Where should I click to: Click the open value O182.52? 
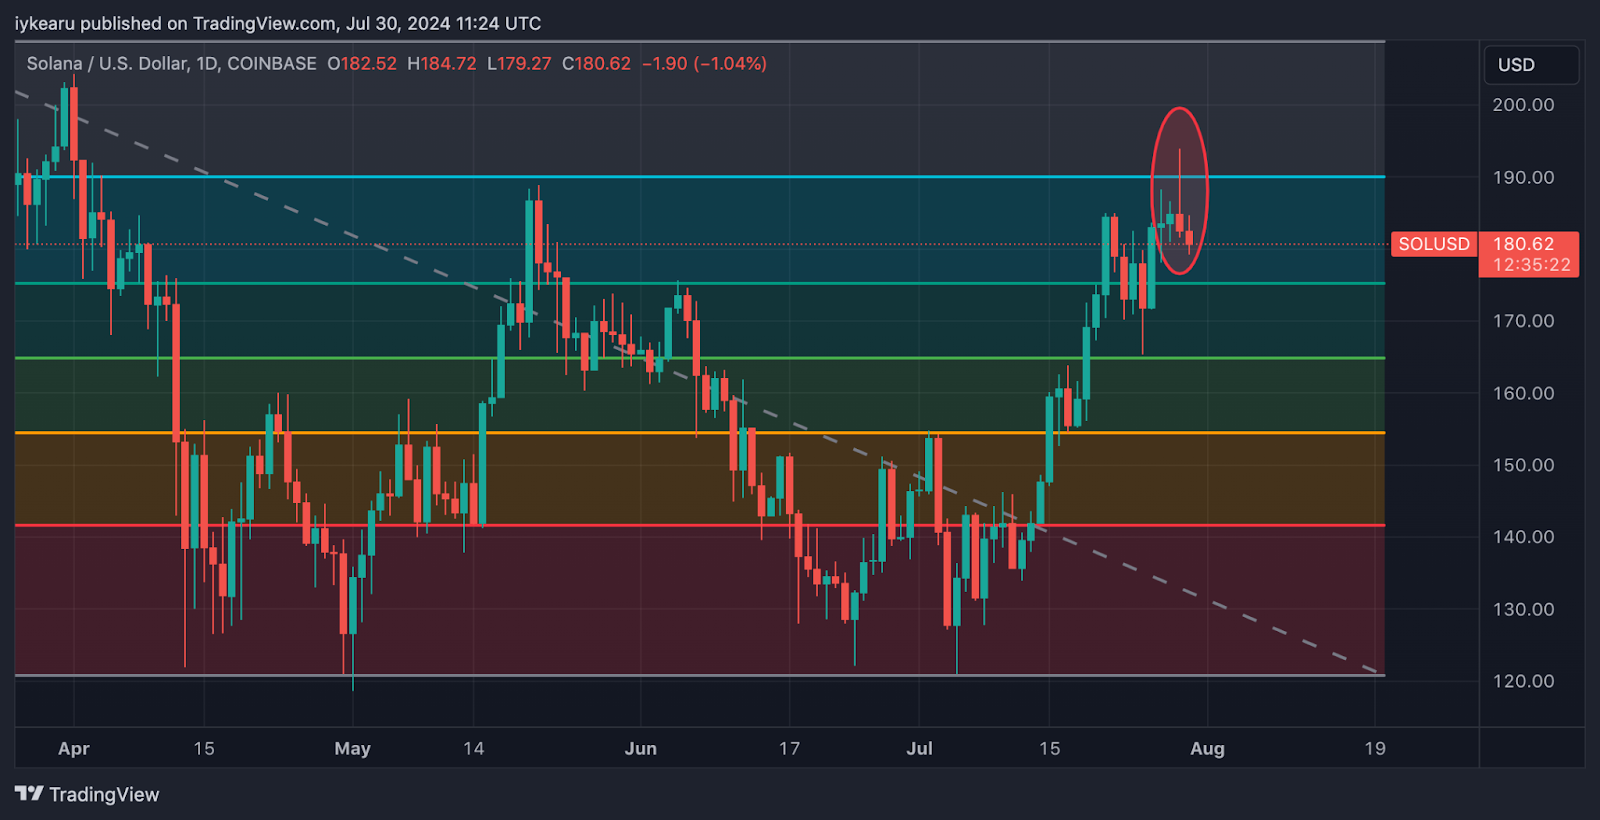coord(362,63)
